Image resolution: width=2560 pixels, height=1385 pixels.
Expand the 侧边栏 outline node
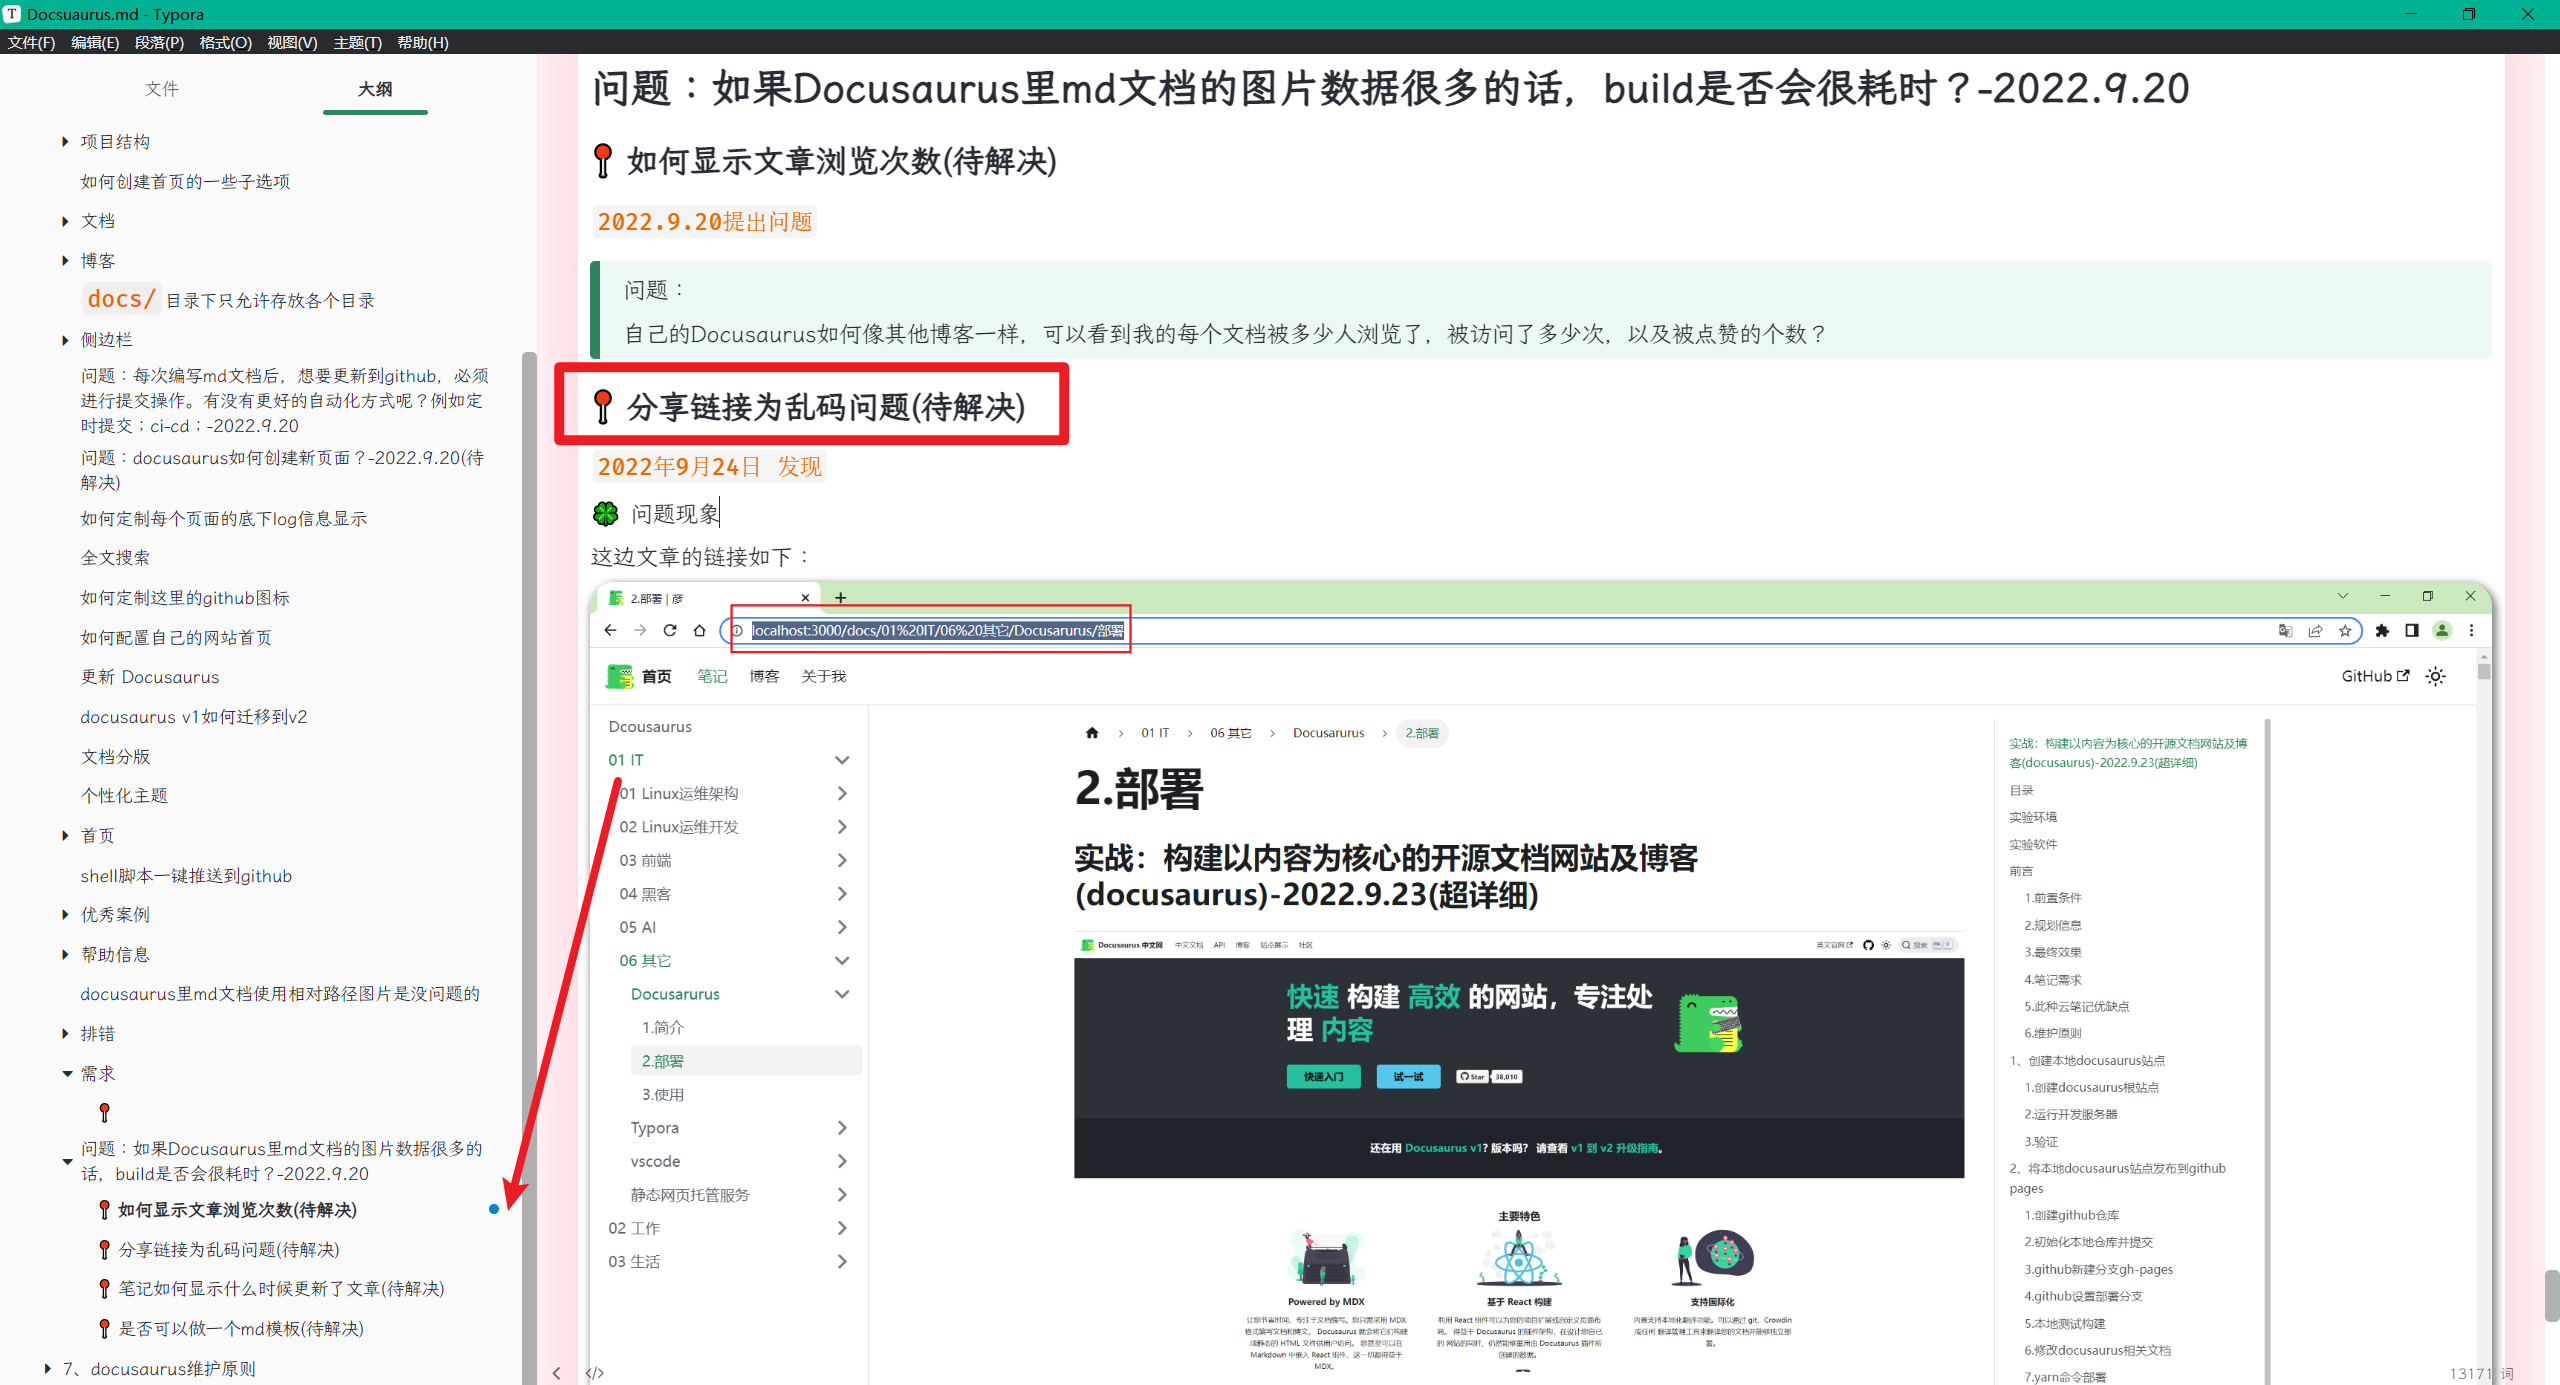click(x=65, y=340)
